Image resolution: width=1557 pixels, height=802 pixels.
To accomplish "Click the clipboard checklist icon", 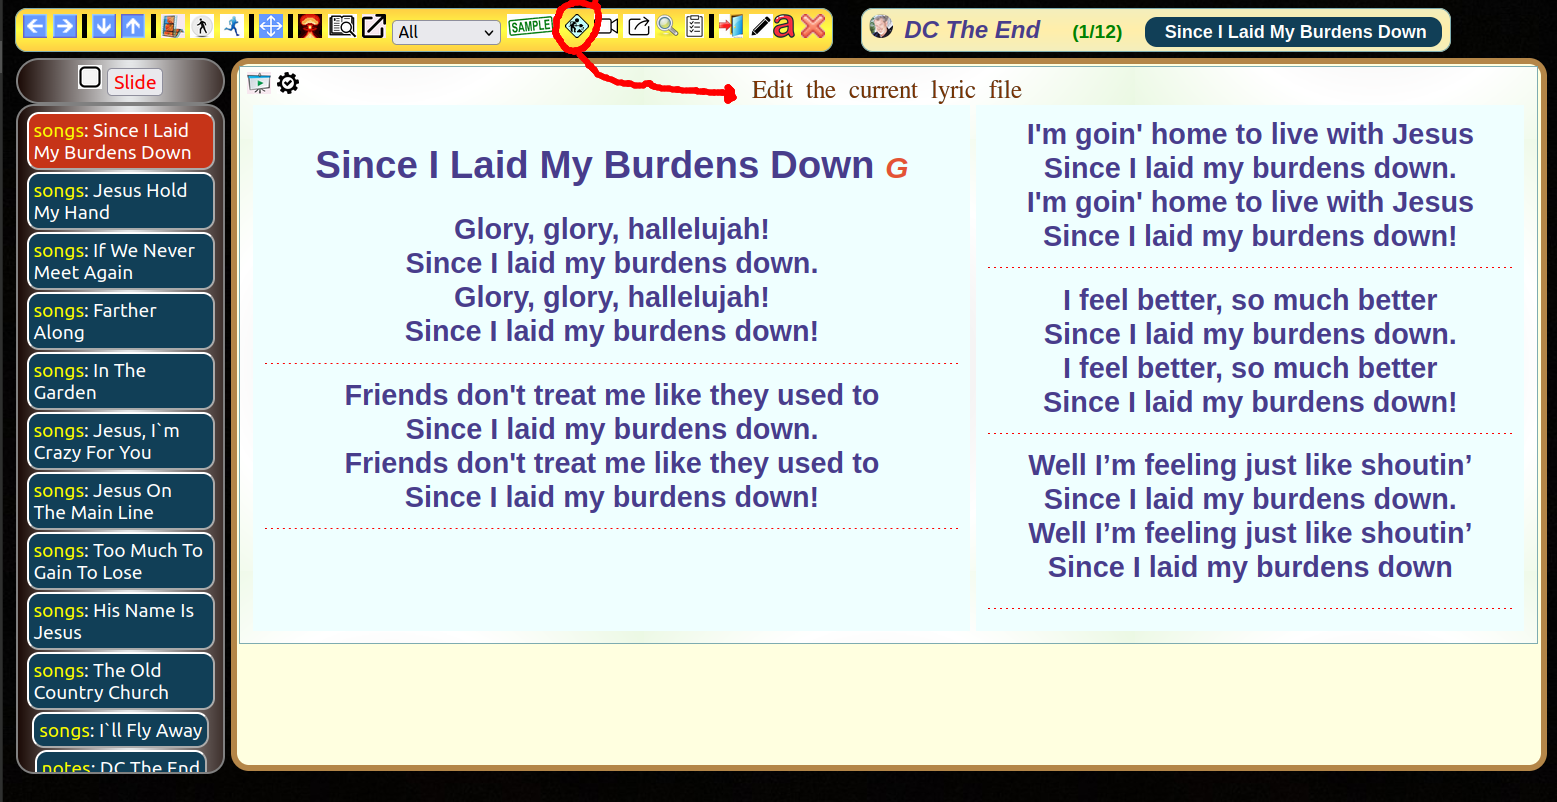I will pyautogui.click(x=695, y=27).
